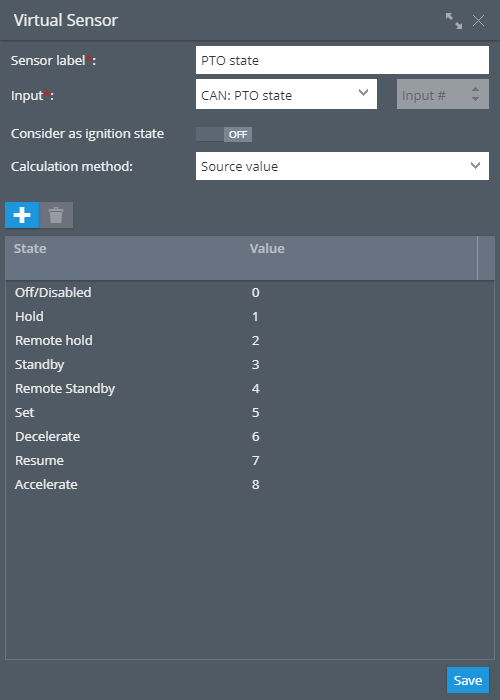Select the Off/Disabled state row
The image size is (500, 700).
click(x=250, y=292)
